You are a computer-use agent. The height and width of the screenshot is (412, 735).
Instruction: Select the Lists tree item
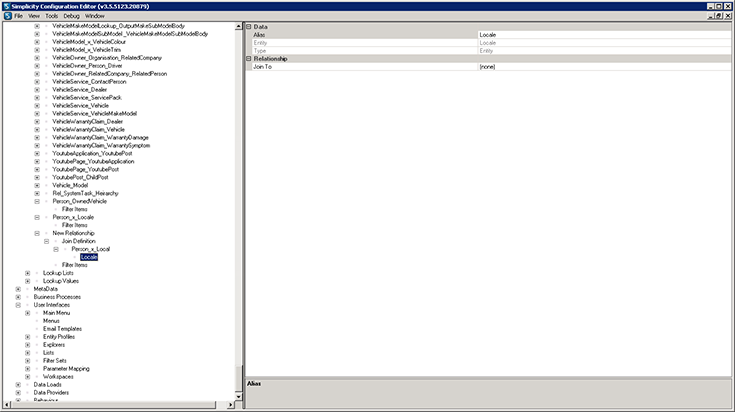coord(48,352)
